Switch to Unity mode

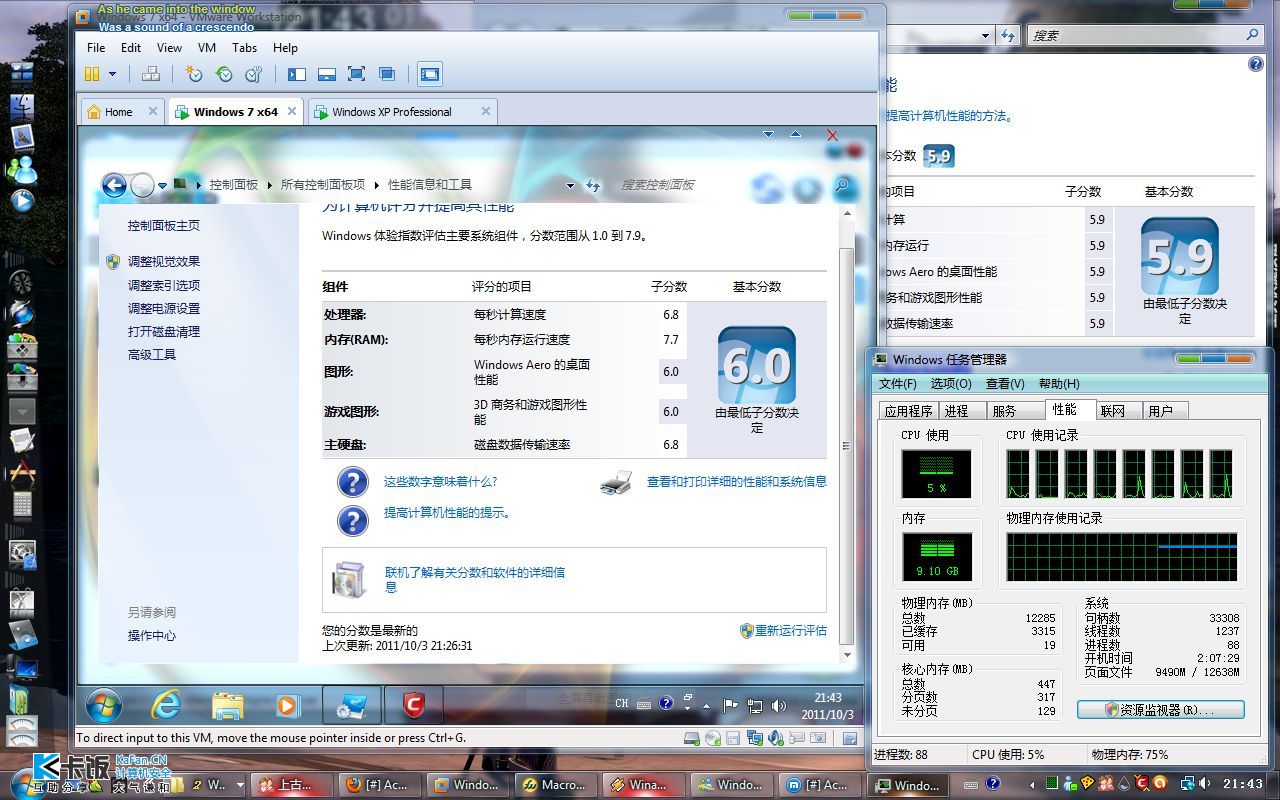tap(386, 74)
